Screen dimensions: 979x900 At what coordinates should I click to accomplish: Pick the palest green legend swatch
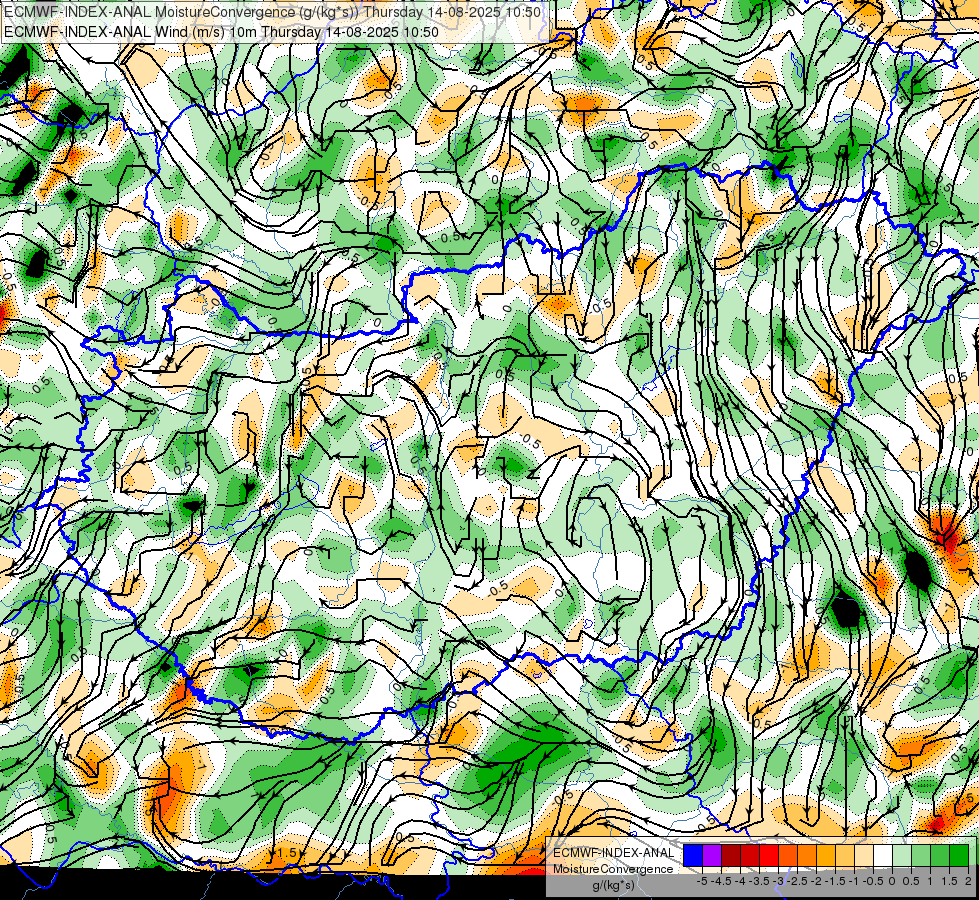tap(902, 855)
